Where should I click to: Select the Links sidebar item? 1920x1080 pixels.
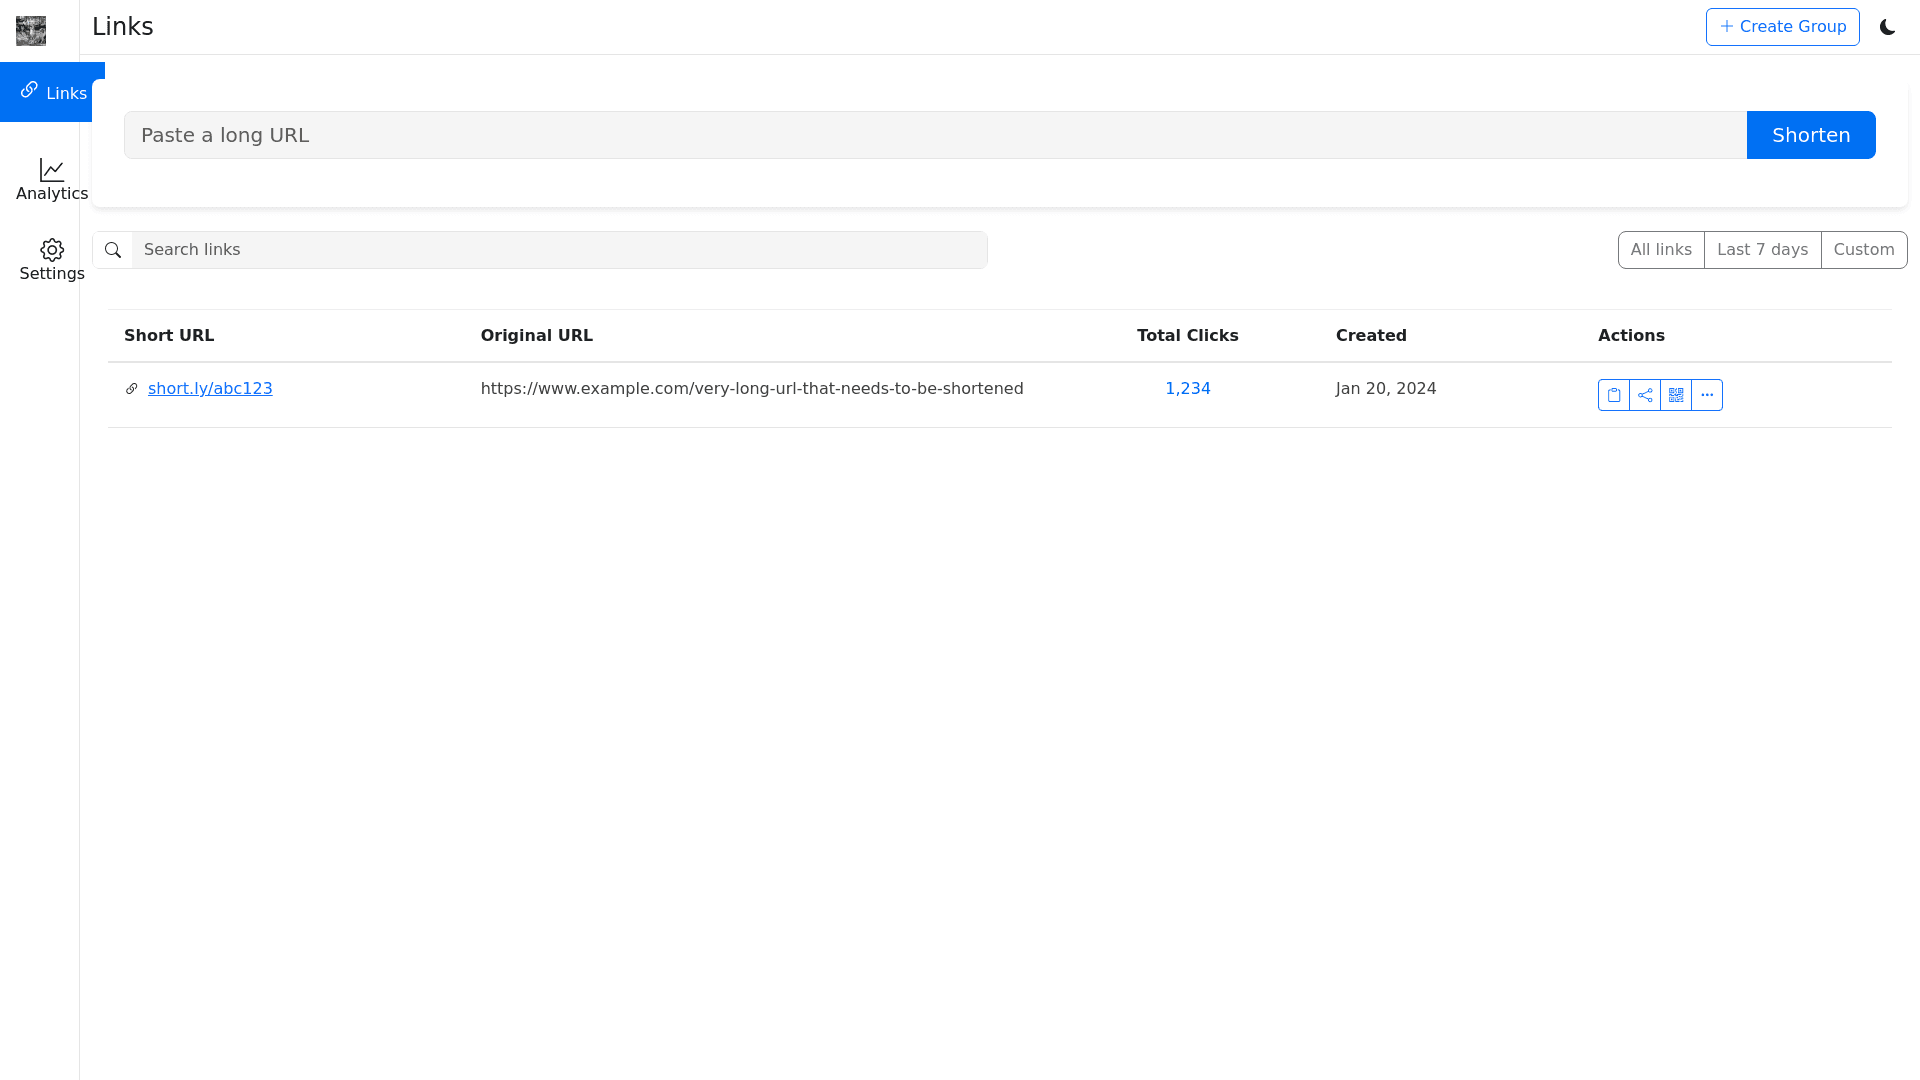tap(52, 92)
